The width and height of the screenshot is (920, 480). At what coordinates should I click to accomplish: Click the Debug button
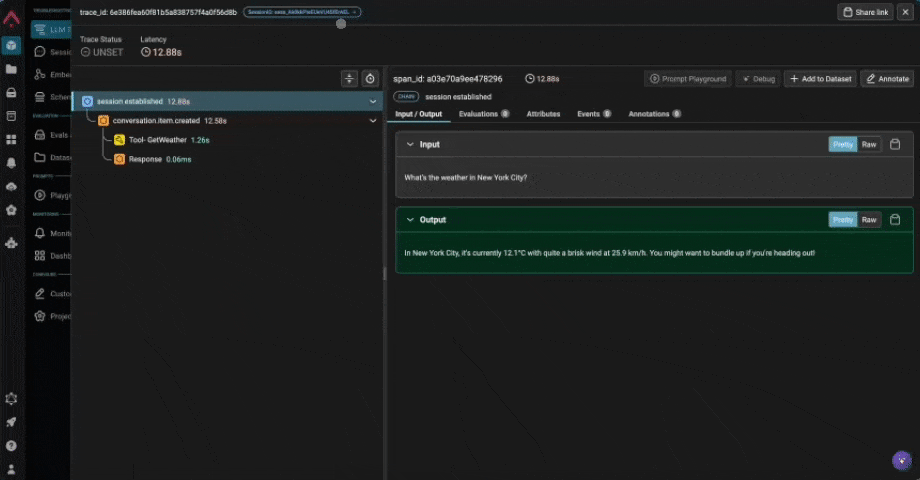pyautogui.click(x=758, y=79)
